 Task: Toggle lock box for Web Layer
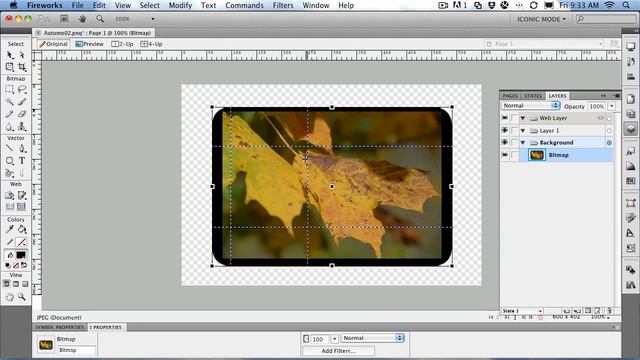pos(514,118)
